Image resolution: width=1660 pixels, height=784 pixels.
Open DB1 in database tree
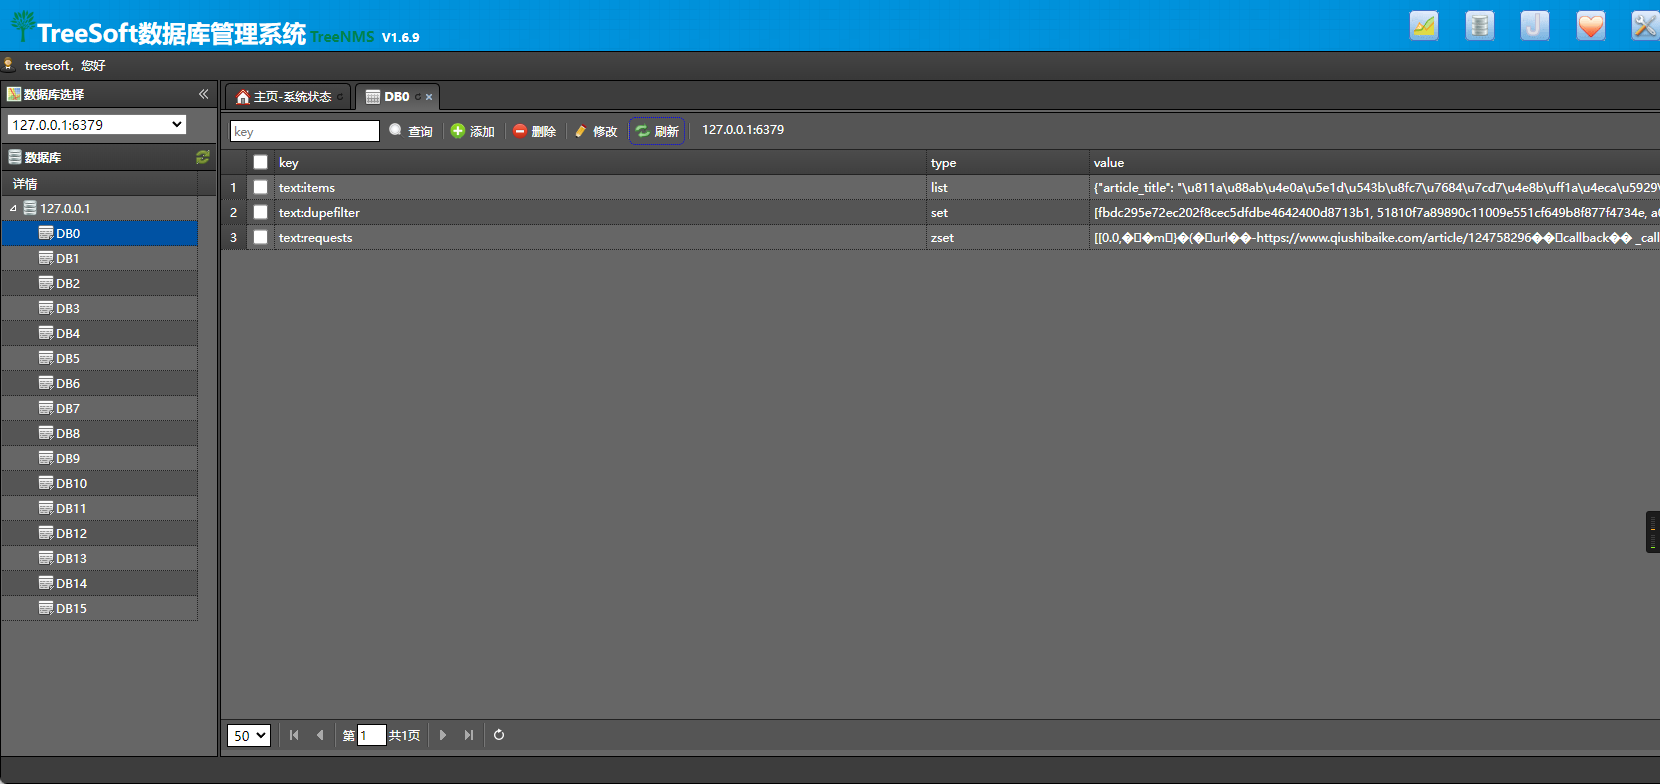(x=99, y=258)
